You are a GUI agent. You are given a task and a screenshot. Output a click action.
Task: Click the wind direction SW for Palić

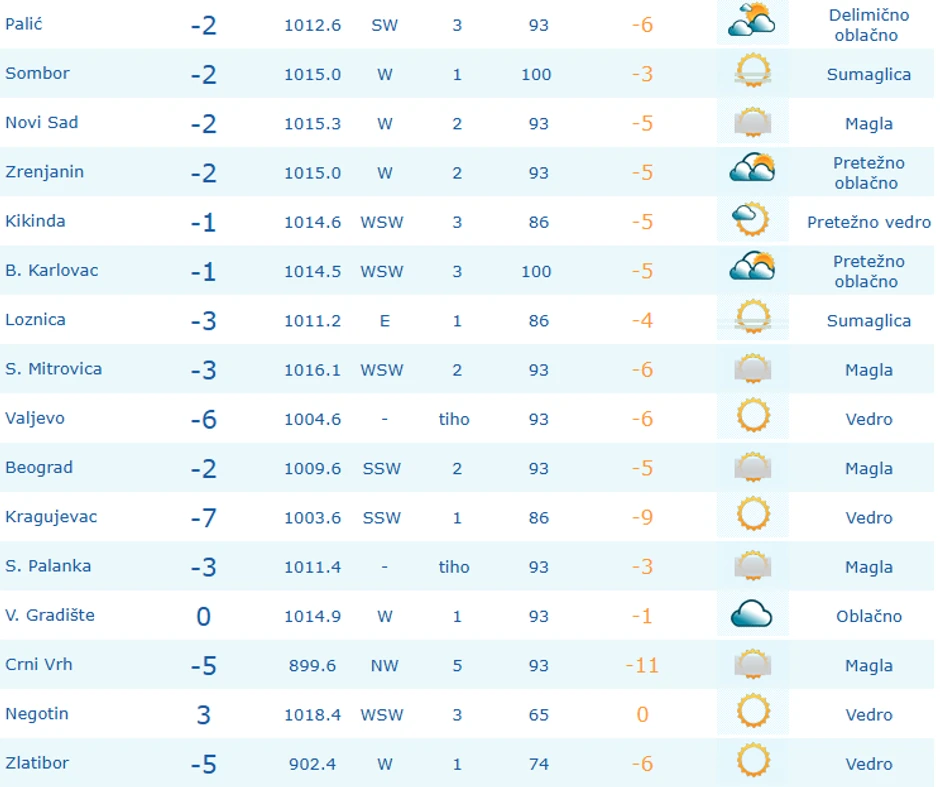coord(384,25)
